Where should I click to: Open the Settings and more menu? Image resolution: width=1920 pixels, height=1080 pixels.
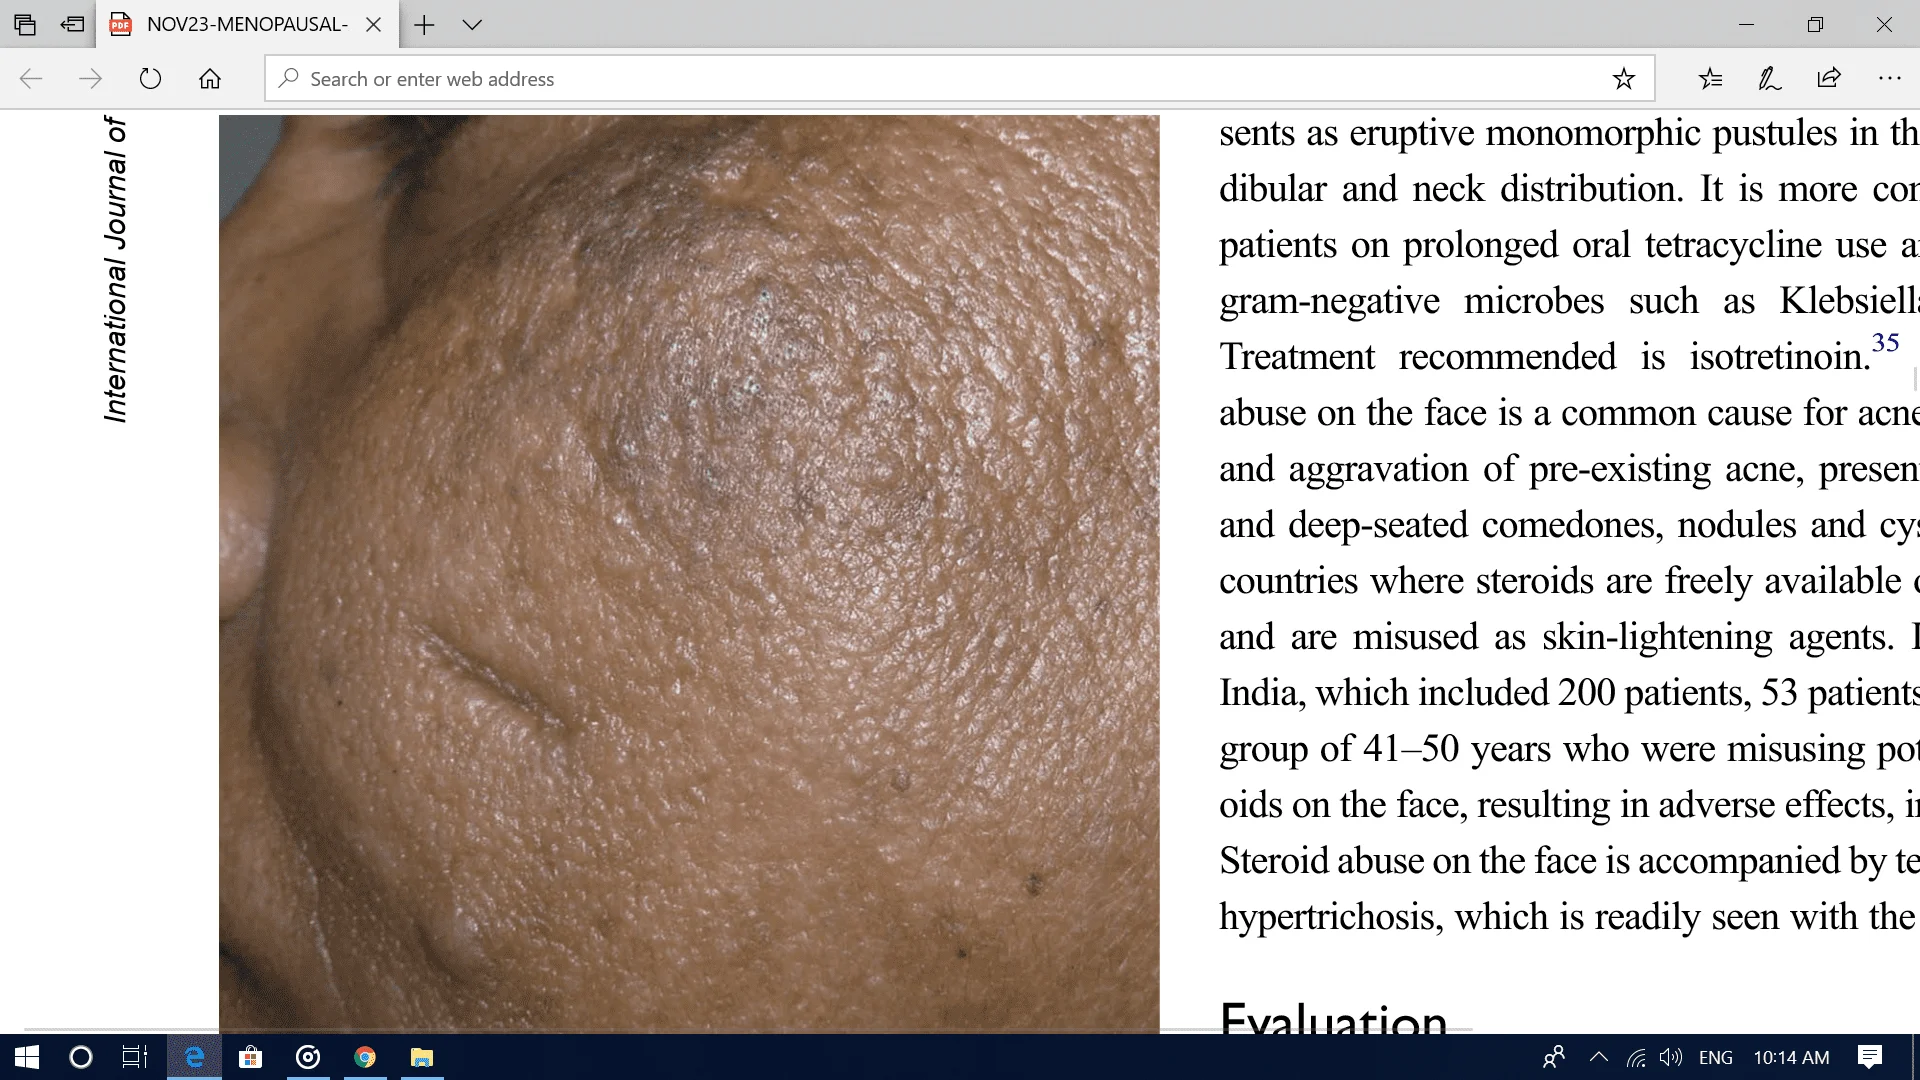[x=1888, y=78]
